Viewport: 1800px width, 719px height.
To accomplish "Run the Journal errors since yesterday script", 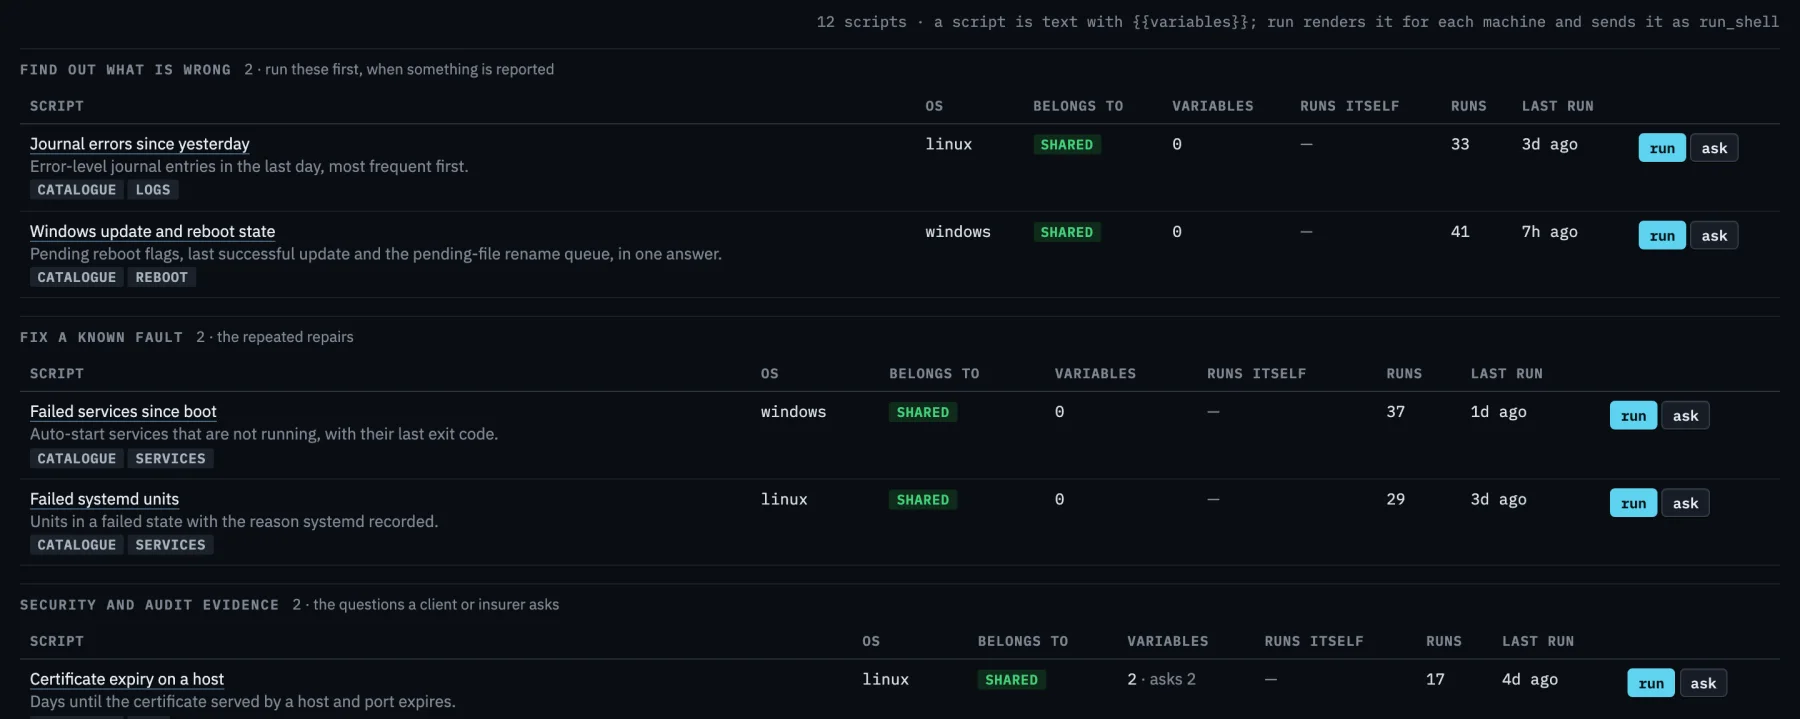I will (x=1662, y=148).
